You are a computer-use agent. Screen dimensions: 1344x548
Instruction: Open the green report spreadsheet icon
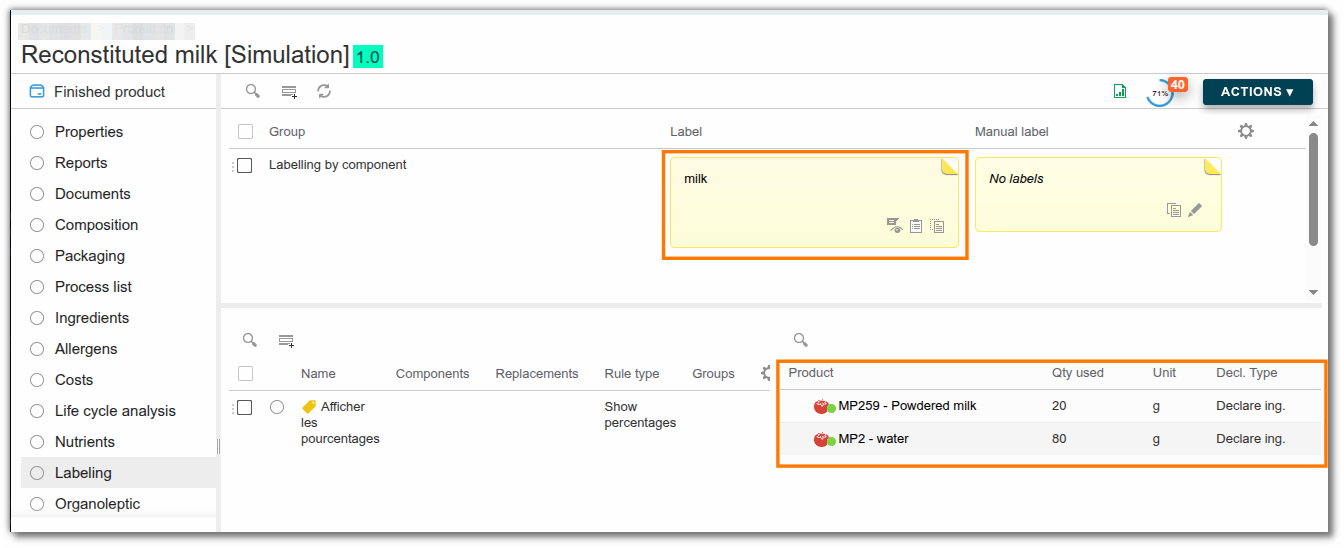pyautogui.click(x=1120, y=91)
